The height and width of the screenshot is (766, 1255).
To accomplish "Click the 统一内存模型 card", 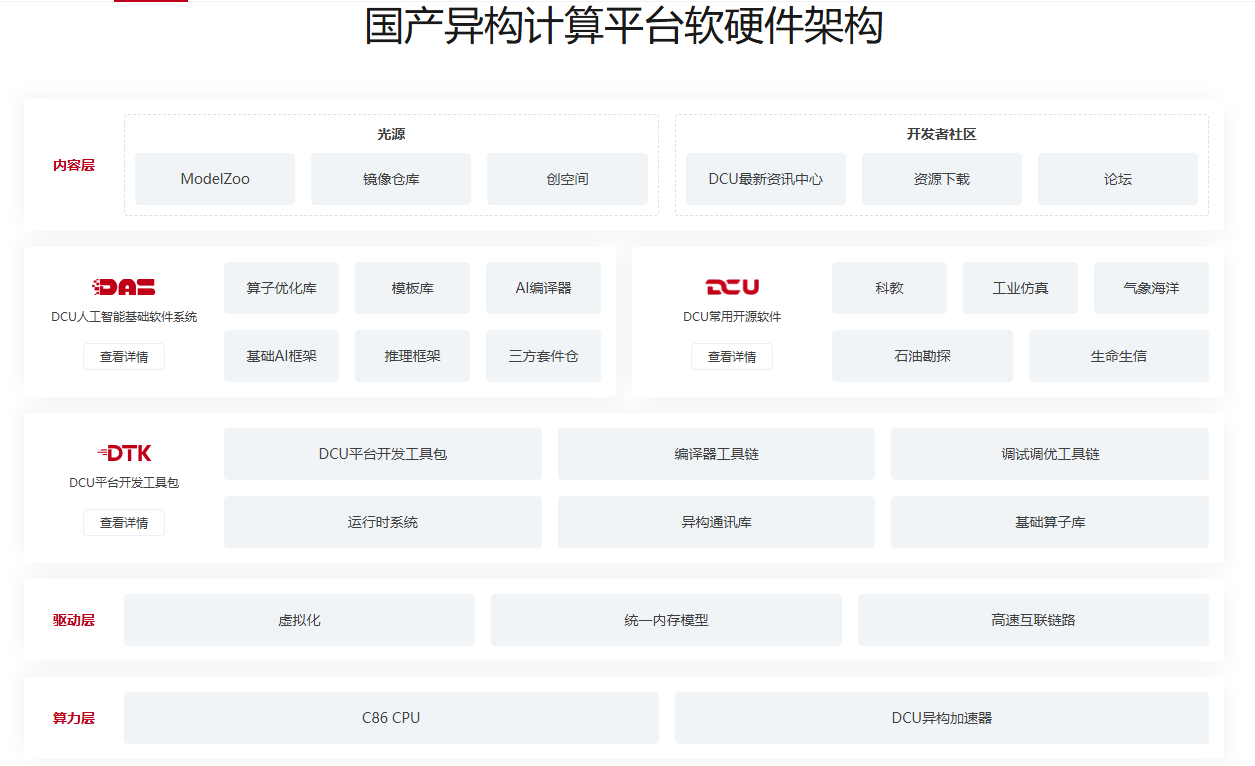I will [666, 620].
